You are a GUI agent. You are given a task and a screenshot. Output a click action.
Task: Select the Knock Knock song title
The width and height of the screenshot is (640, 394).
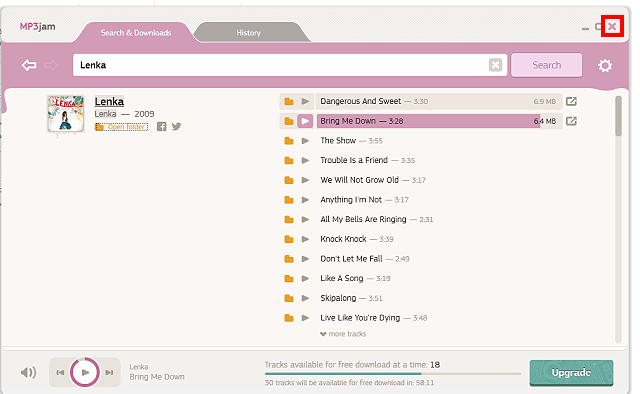(343, 239)
